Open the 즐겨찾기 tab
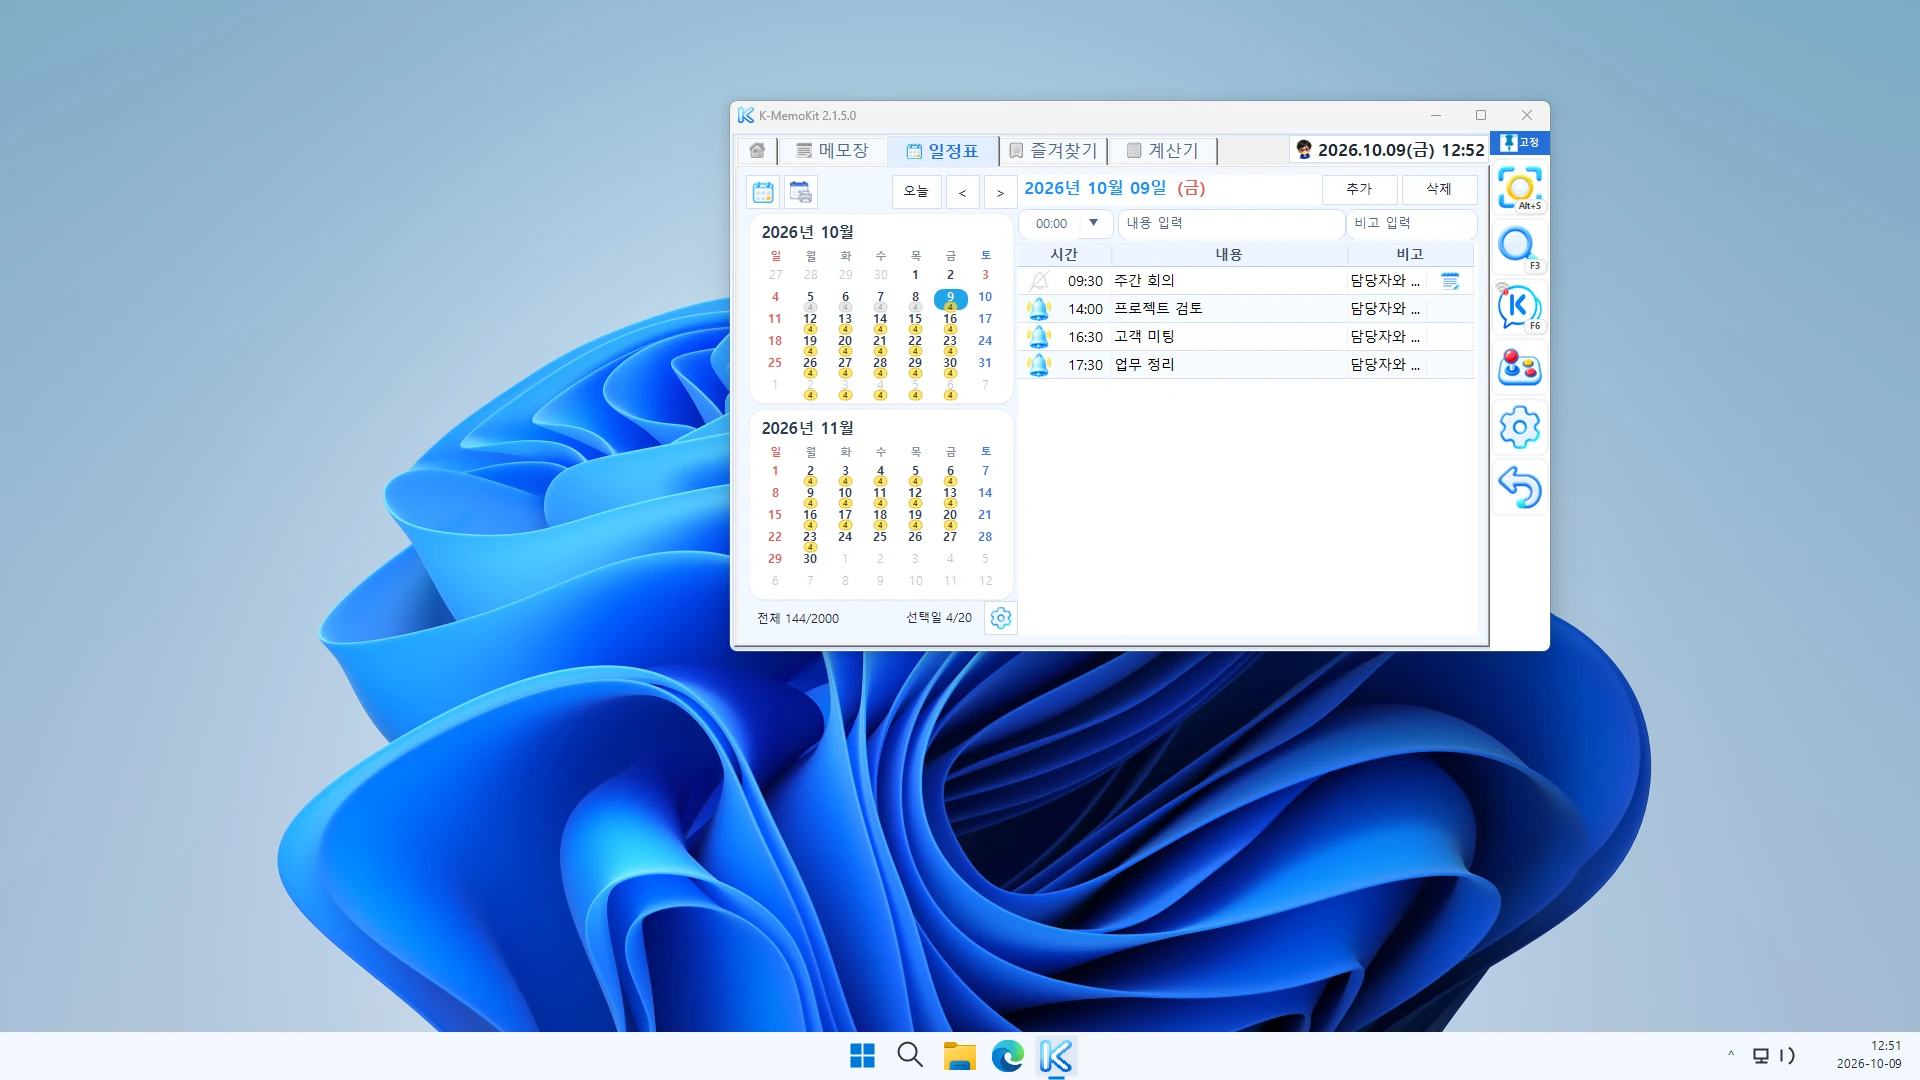 1053,150
